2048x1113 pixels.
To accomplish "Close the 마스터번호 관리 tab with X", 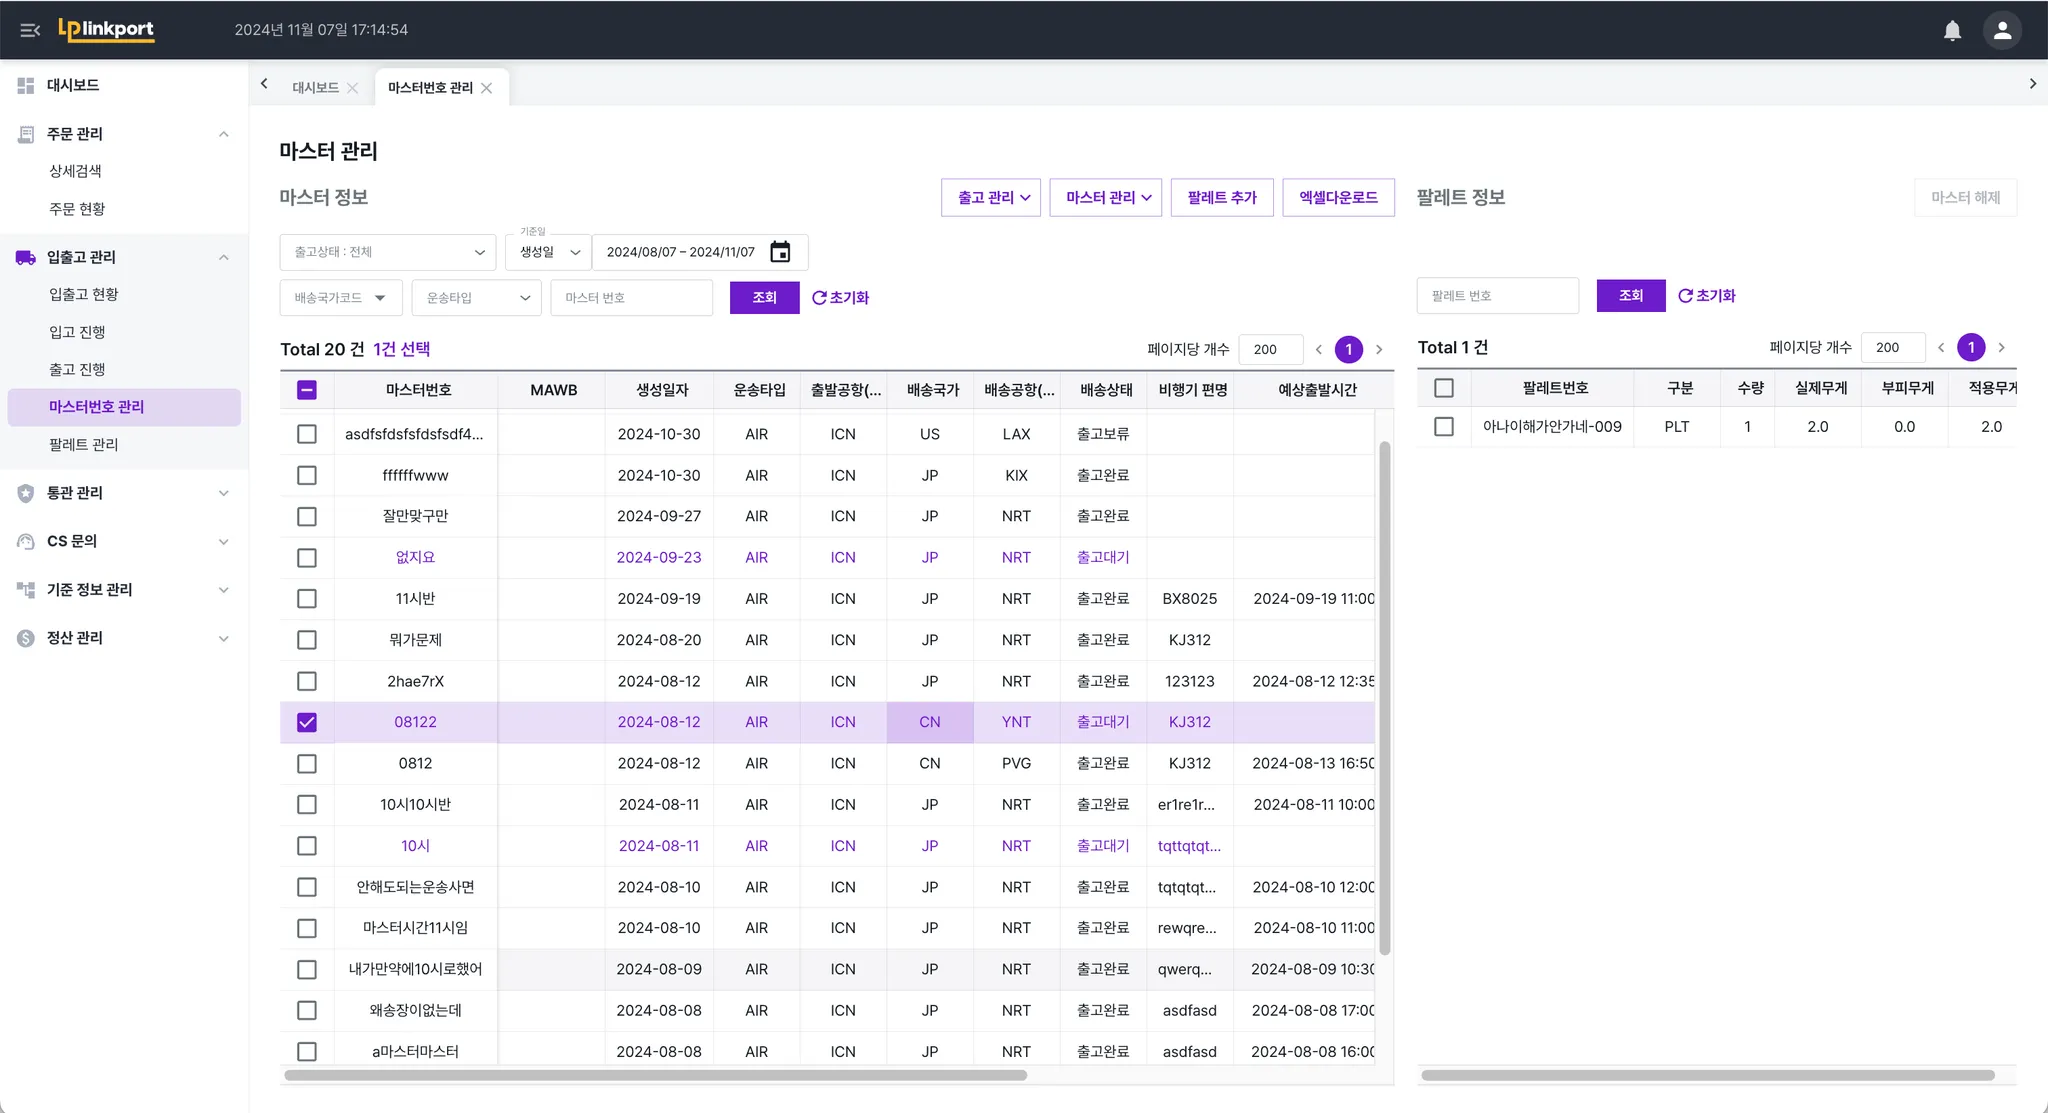I will coord(487,88).
